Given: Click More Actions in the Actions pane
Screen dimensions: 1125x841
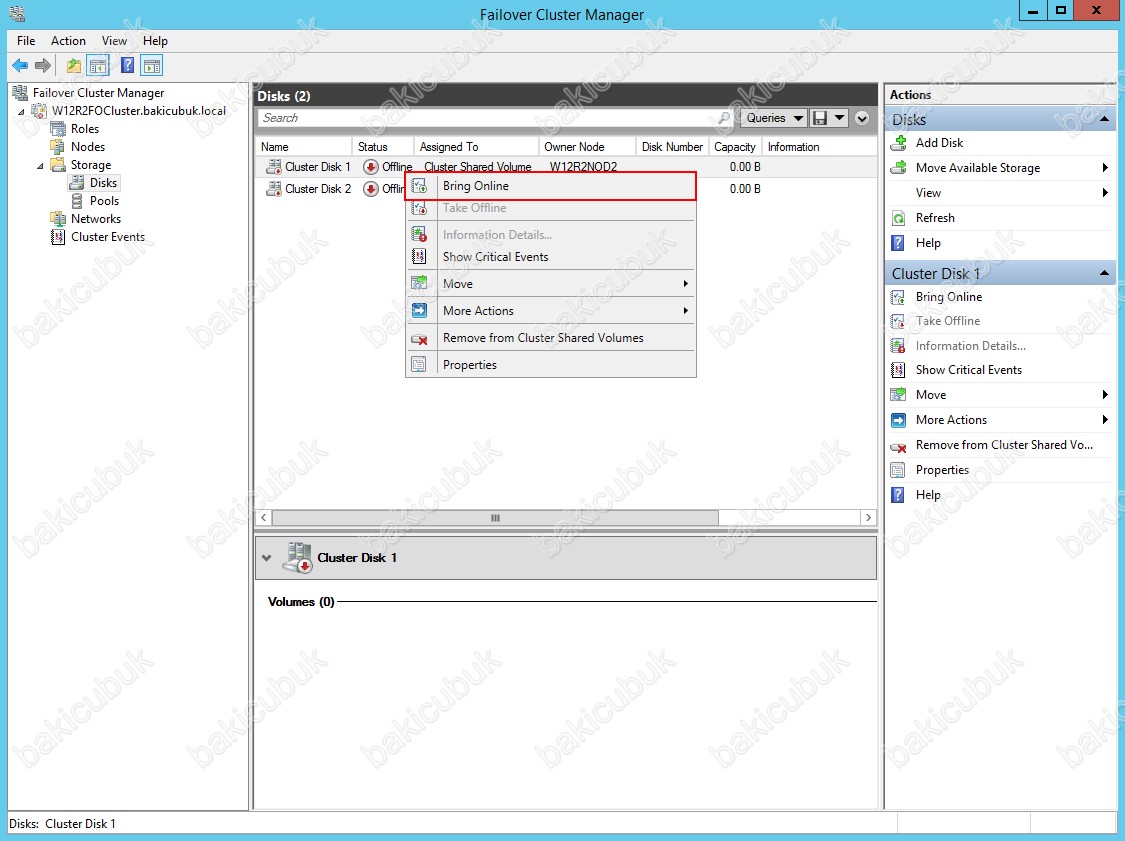Looking at the screenshot, I should click(951, 420).
